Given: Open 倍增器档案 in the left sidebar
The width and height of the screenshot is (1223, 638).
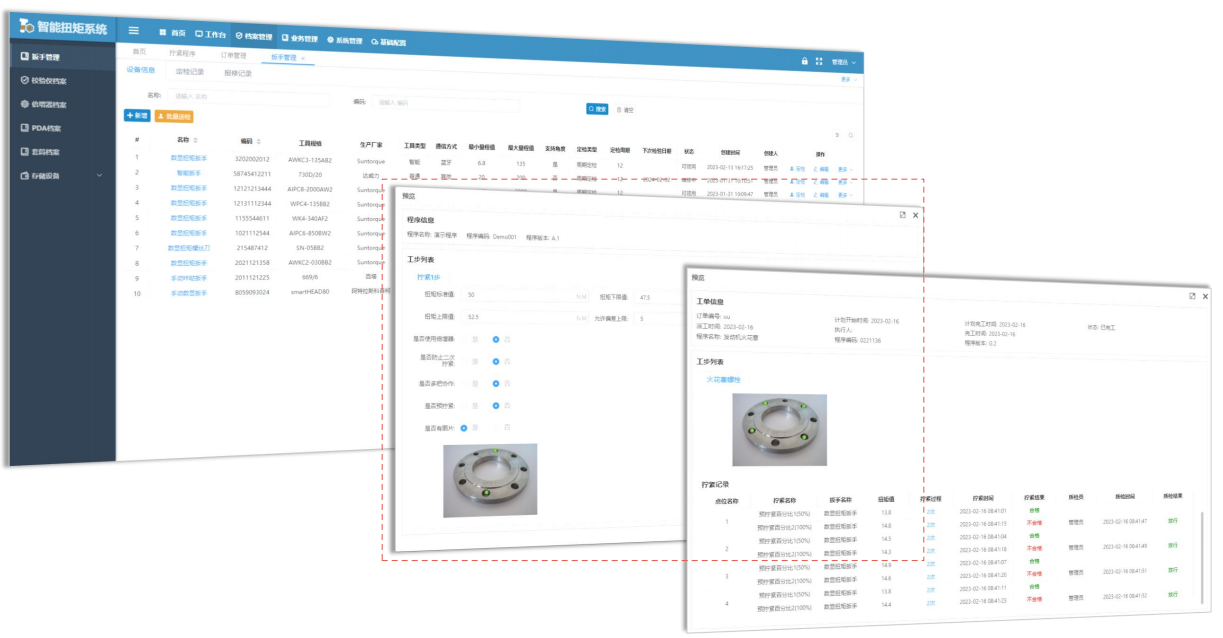Looking at the screenshot, I should 42,104.
